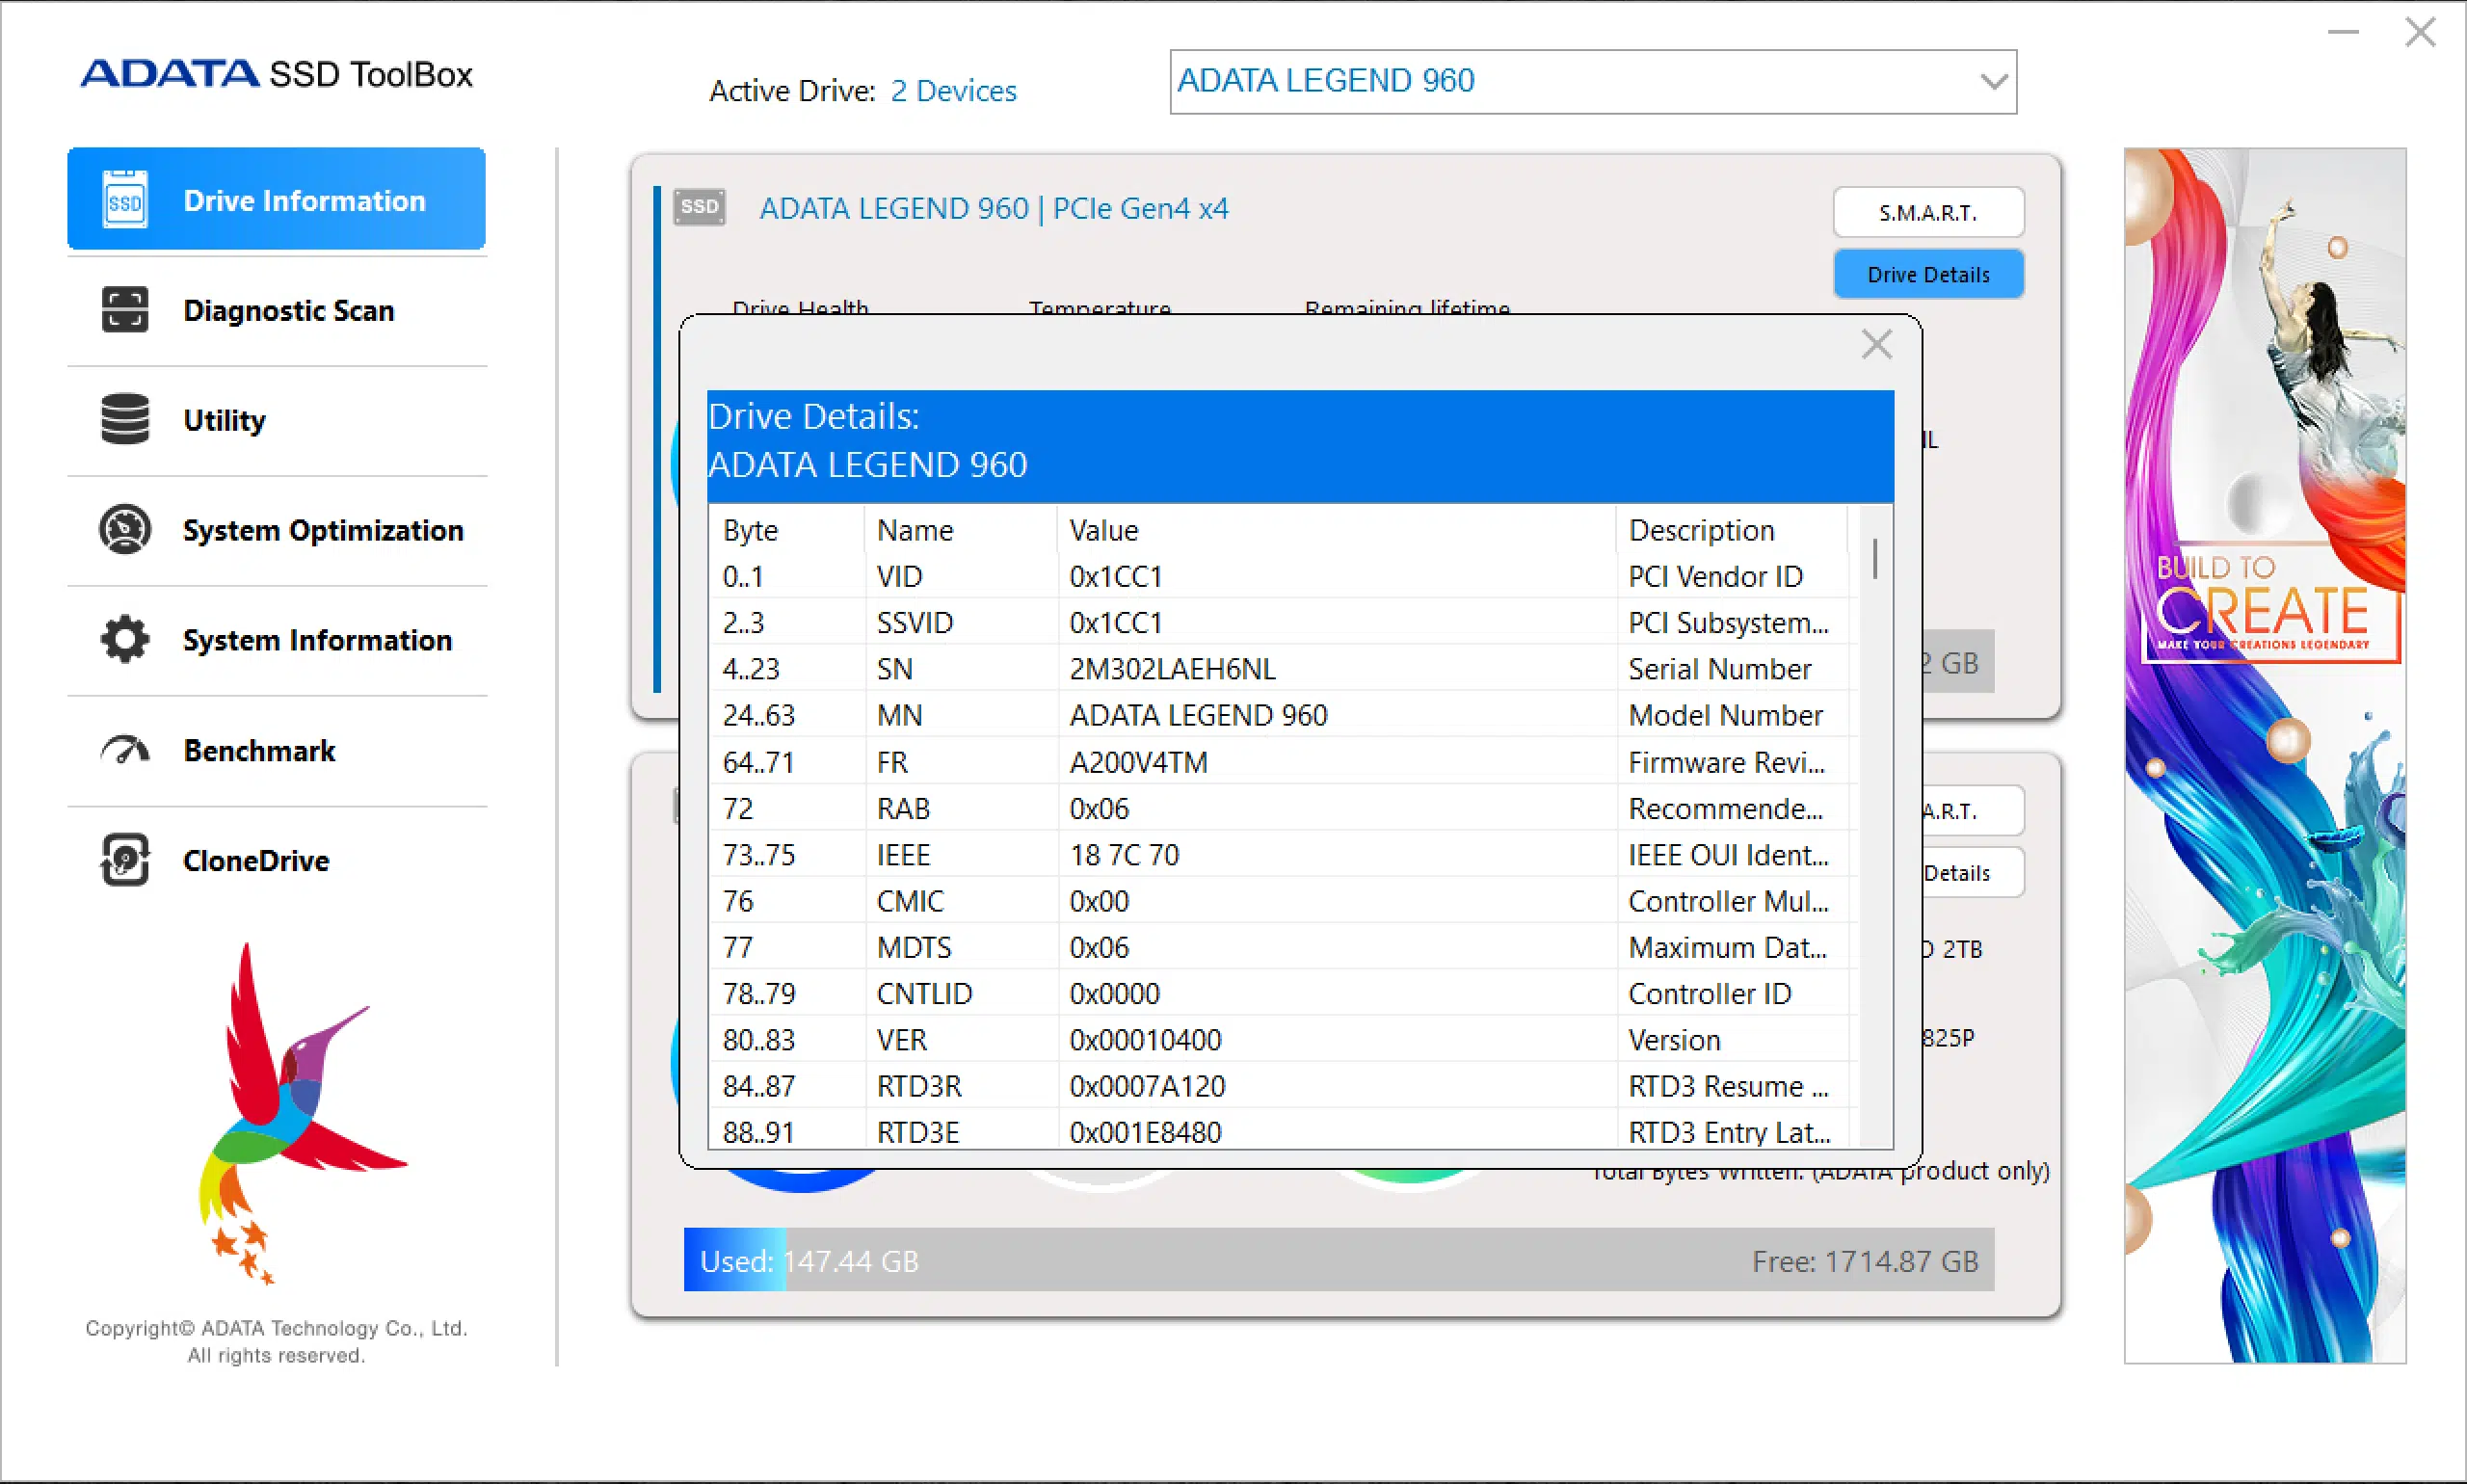Click the Benchmark speedometer icon

[x=125, y=749]
